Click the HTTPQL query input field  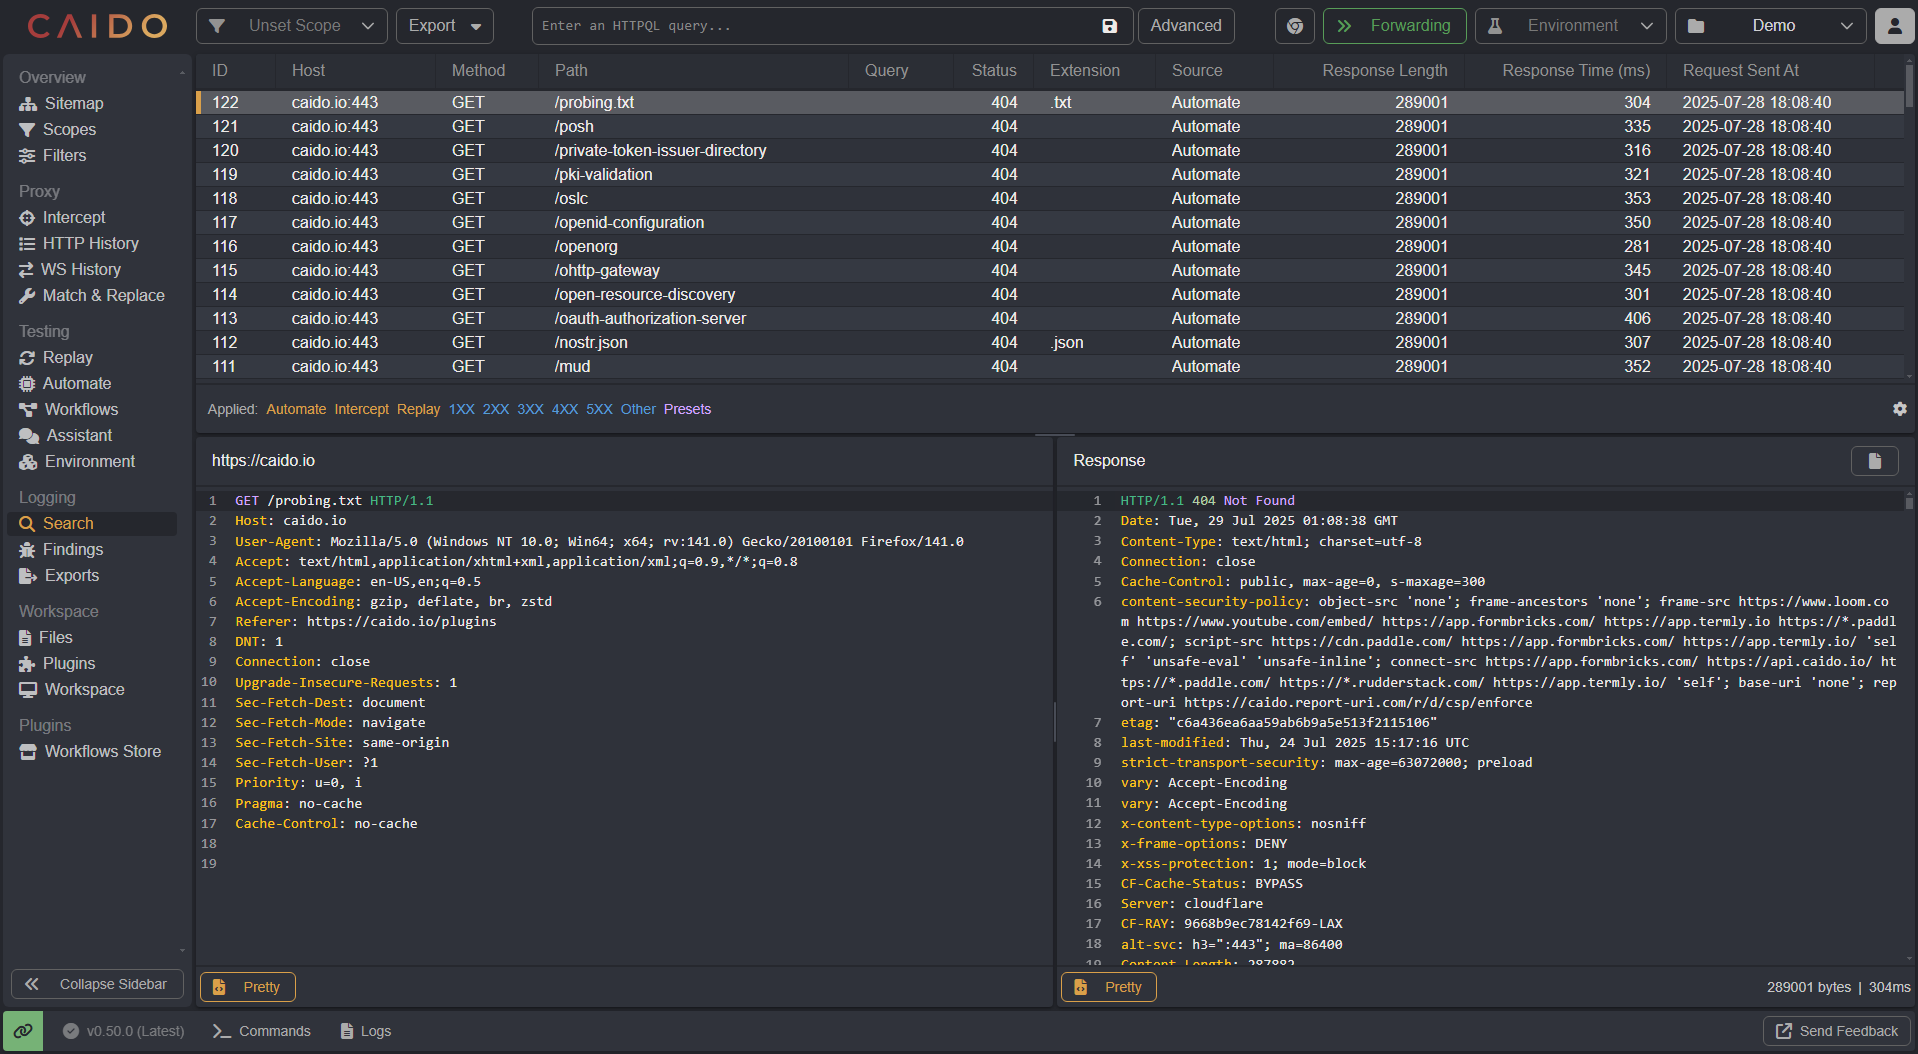click(815, 26)
